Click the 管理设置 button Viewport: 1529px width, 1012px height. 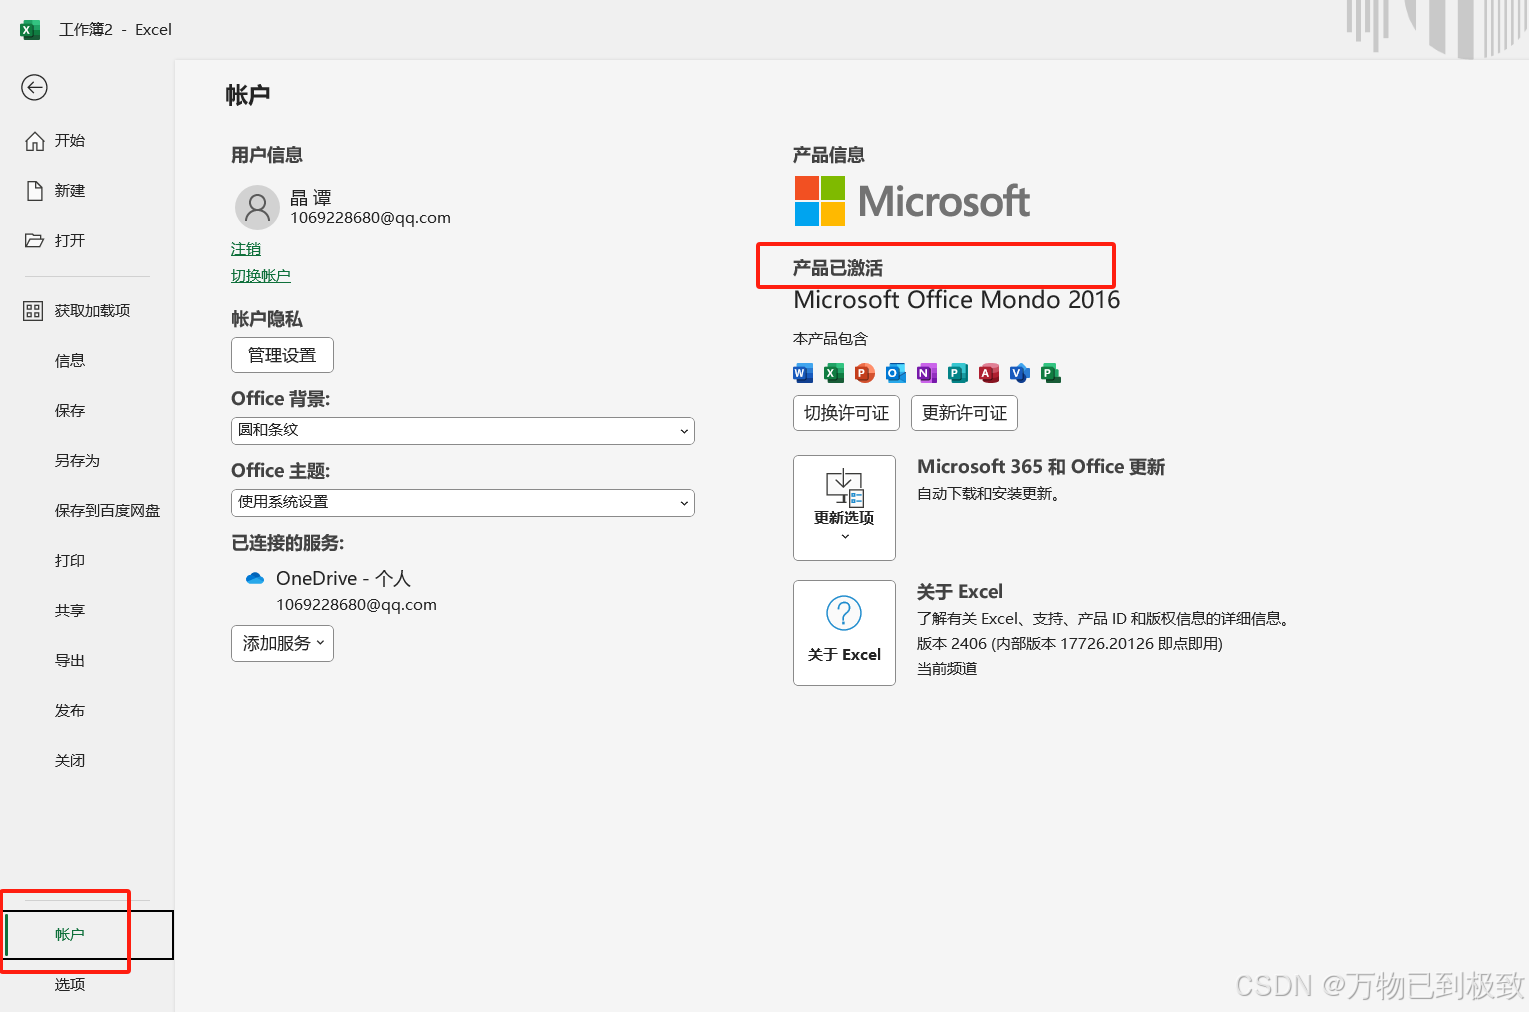tap(282, 355)
